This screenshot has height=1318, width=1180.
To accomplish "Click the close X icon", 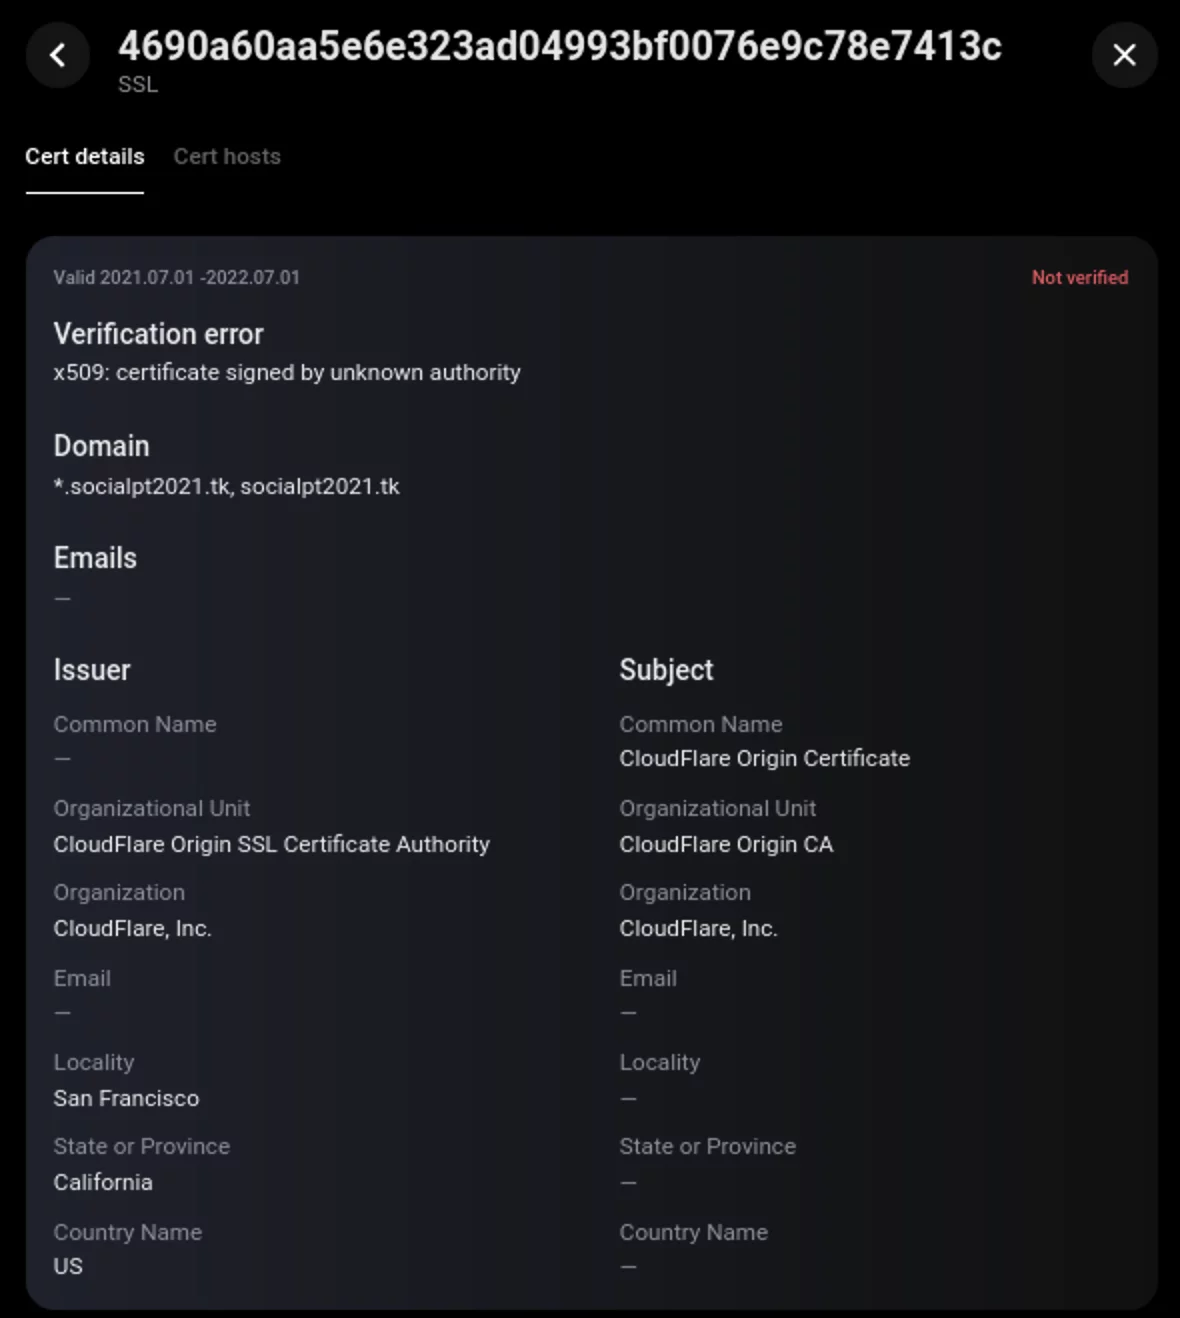I will [x=1124, y=56].
